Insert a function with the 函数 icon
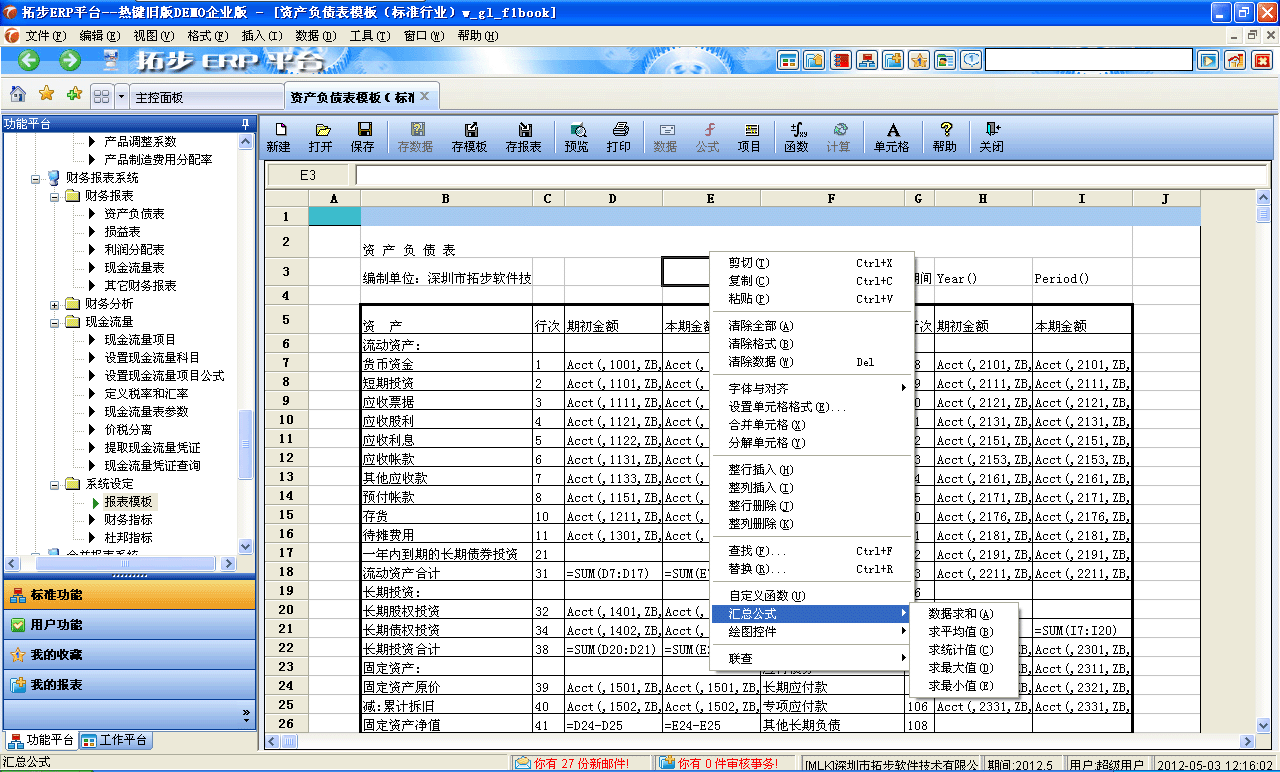 pyautogui.click(x=796, y=136)
